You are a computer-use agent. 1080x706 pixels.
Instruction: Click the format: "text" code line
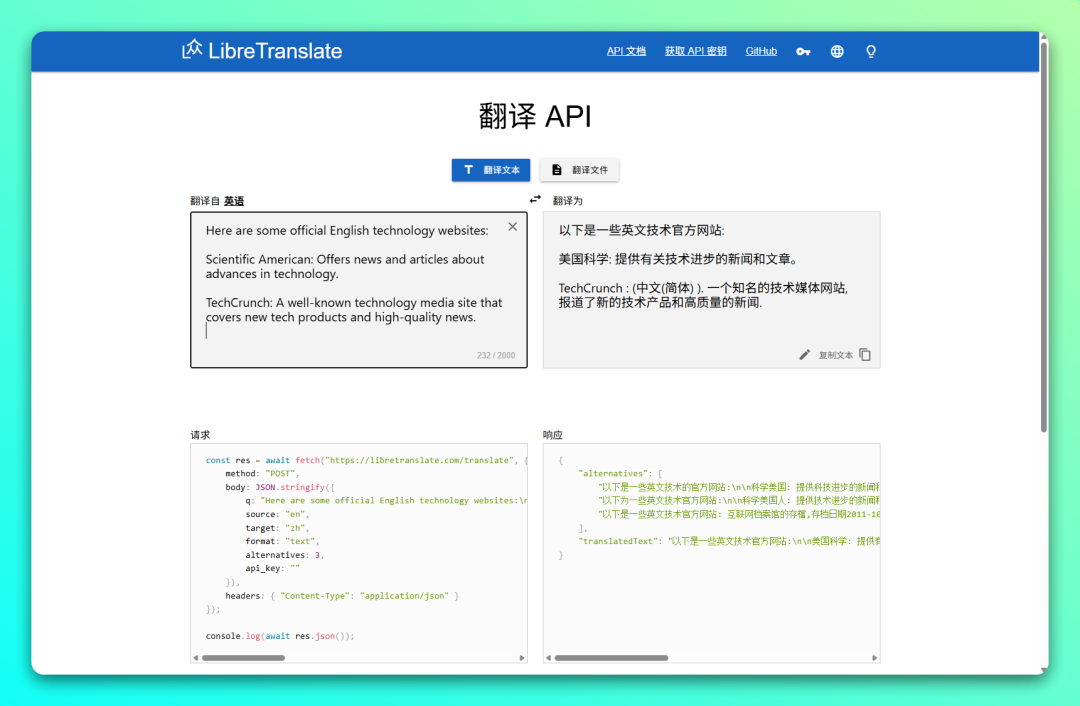(282, 541)
